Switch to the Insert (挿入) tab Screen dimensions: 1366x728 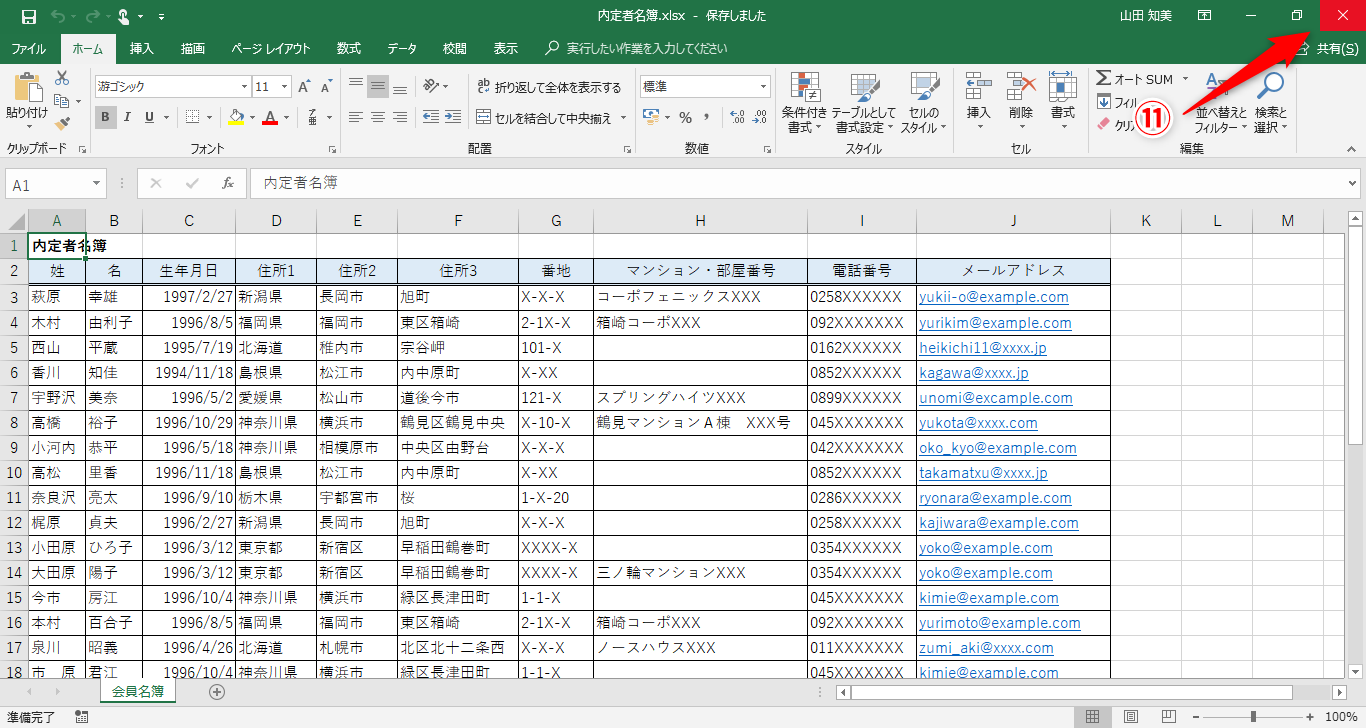click(x=142, y=48)
